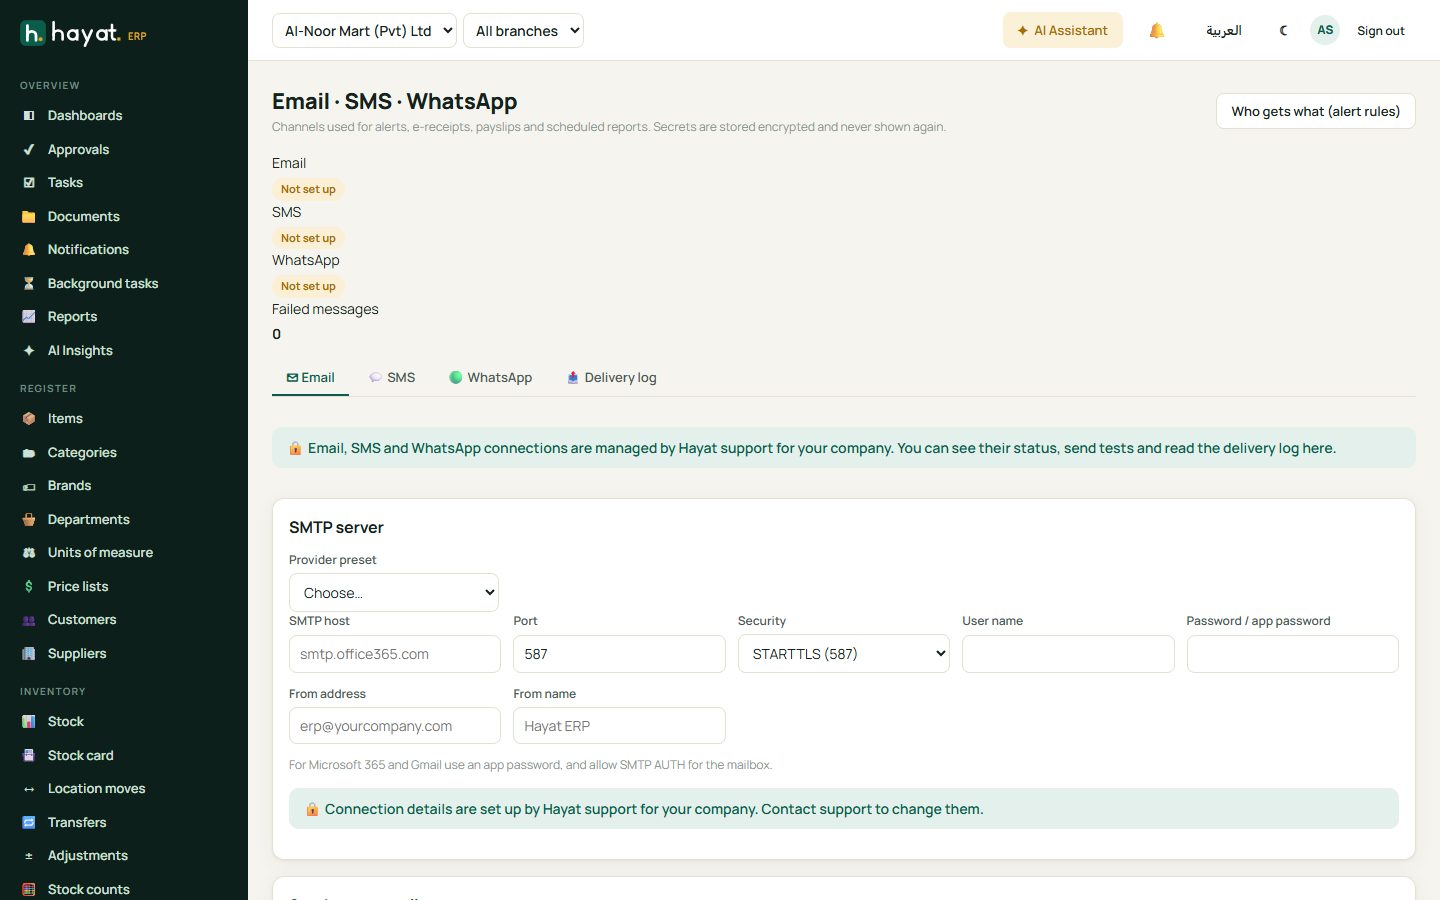This screenshot has height=900, width=1440.
Task: Click the Password / app password field
Action: coord(1293,654)
